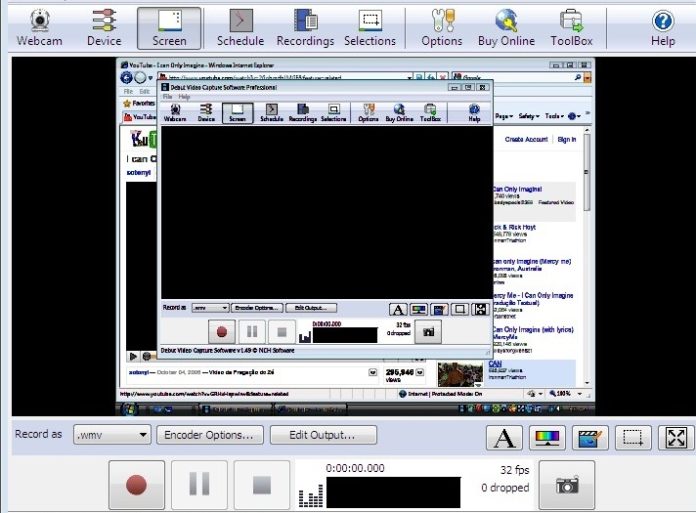Open the Selections tool
696x513 pixels.
point(370,28)
